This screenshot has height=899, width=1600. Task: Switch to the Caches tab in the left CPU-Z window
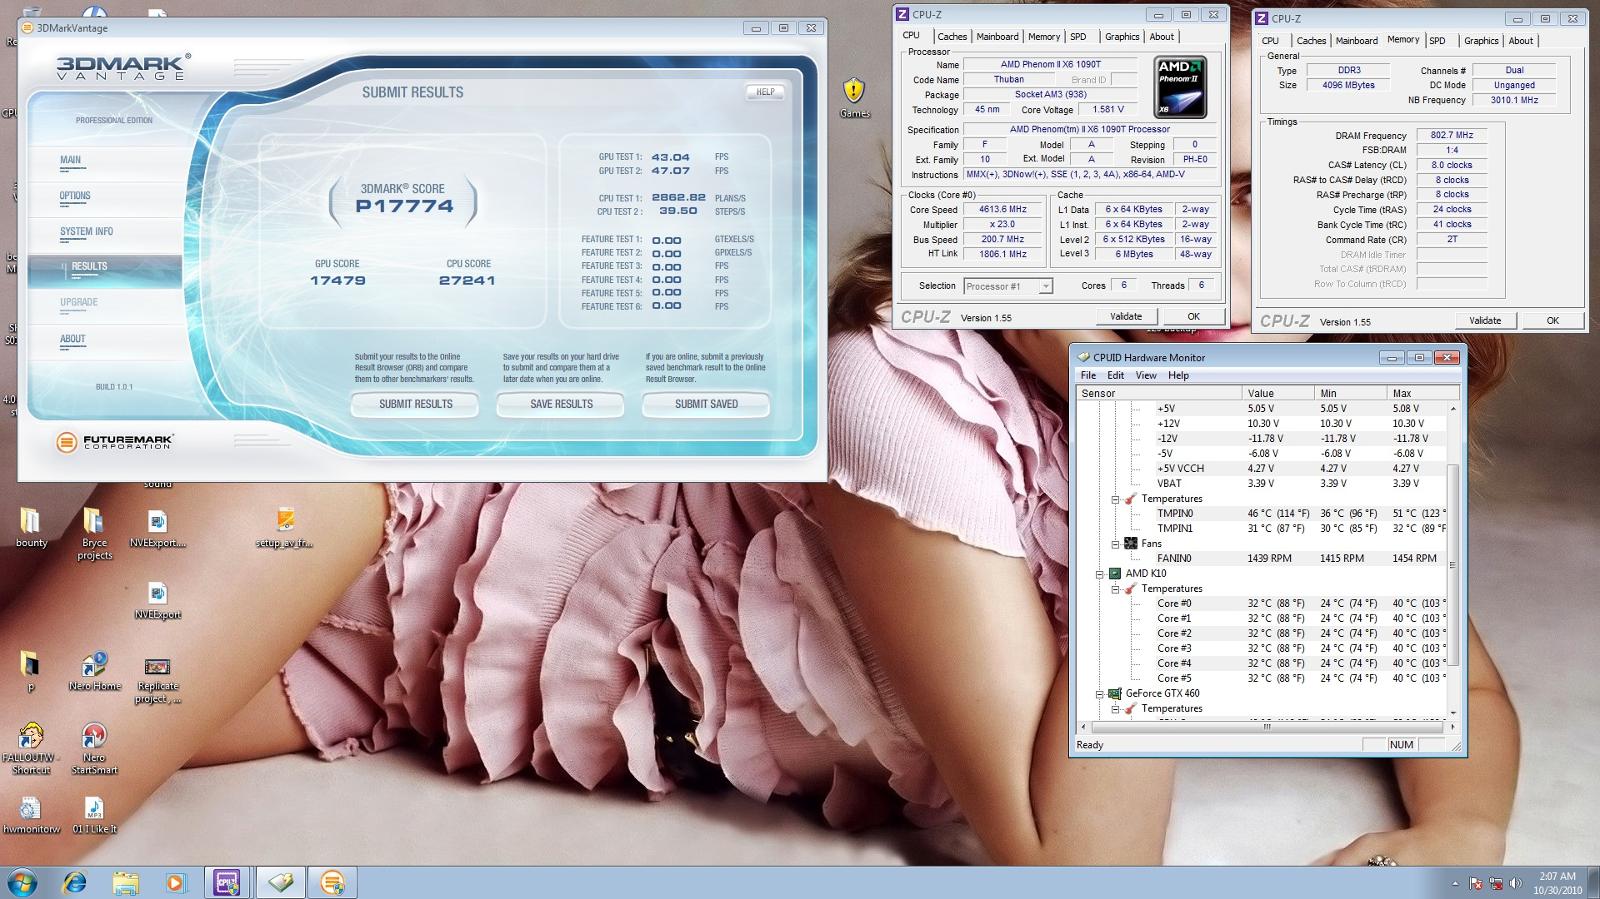[952, 37]
